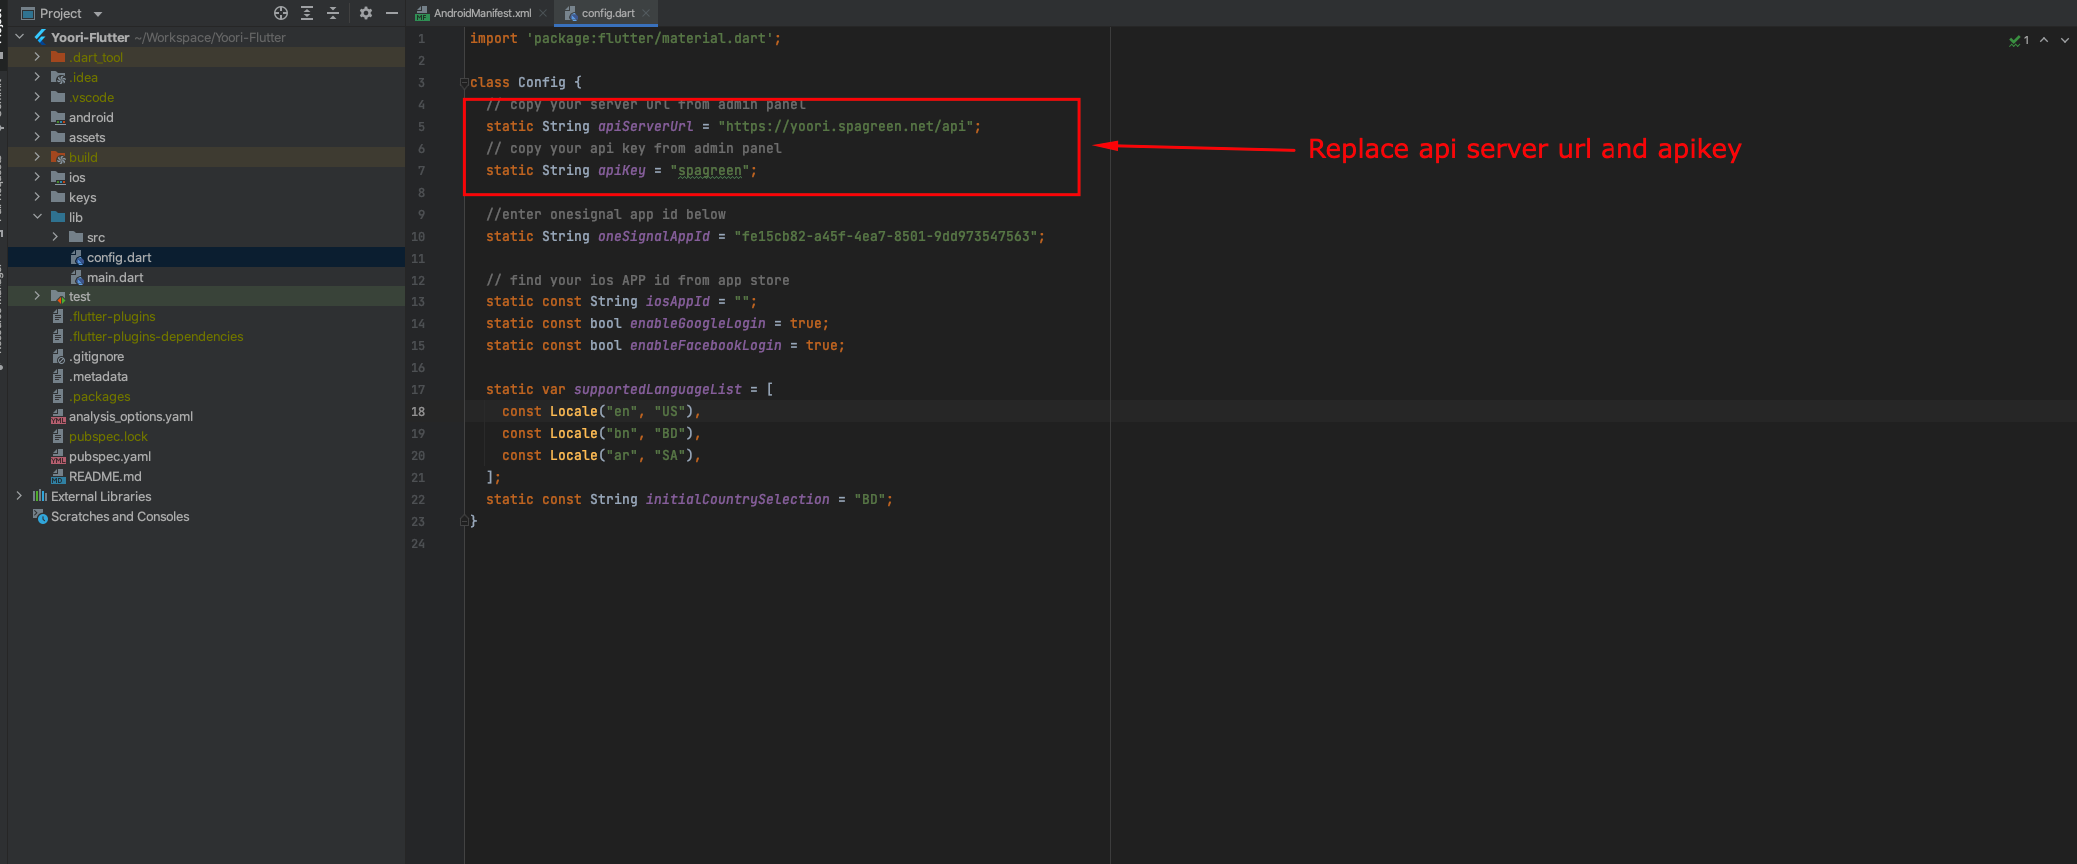Expand External Libraries node
Screen dimensions: 2077x864
tap(19, 496)
